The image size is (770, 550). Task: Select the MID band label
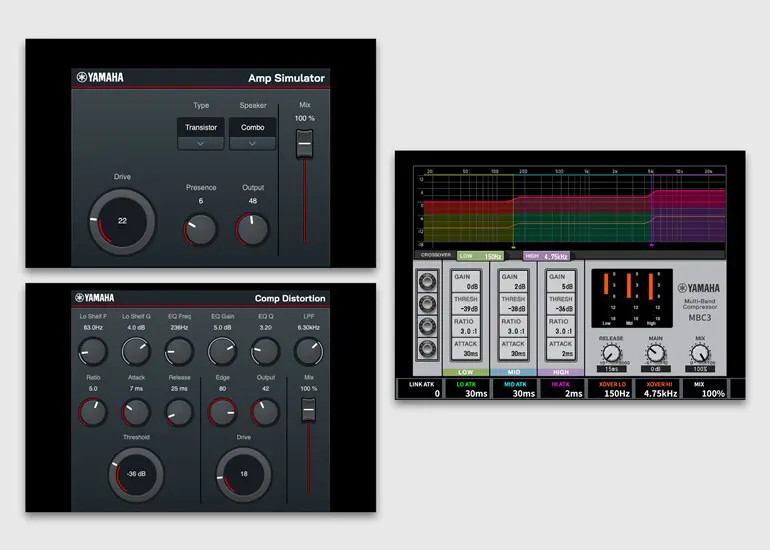[x=514, y=372]
